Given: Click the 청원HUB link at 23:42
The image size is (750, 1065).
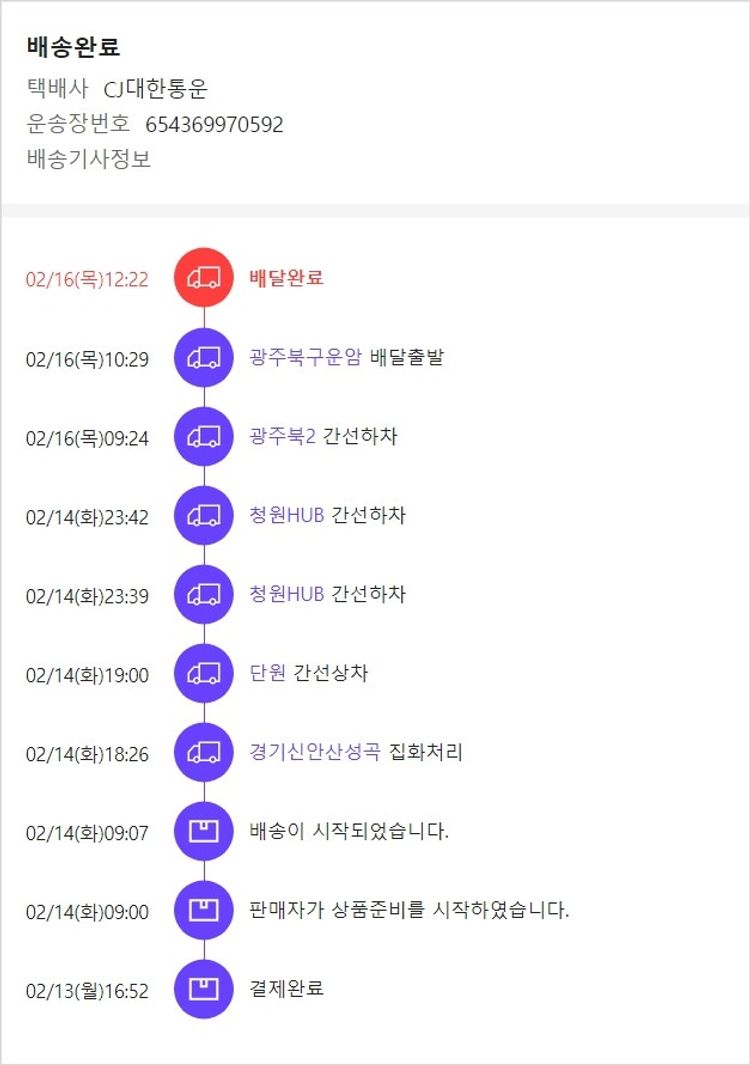Looking at the screenshot, I should click(x=286, y=515).
